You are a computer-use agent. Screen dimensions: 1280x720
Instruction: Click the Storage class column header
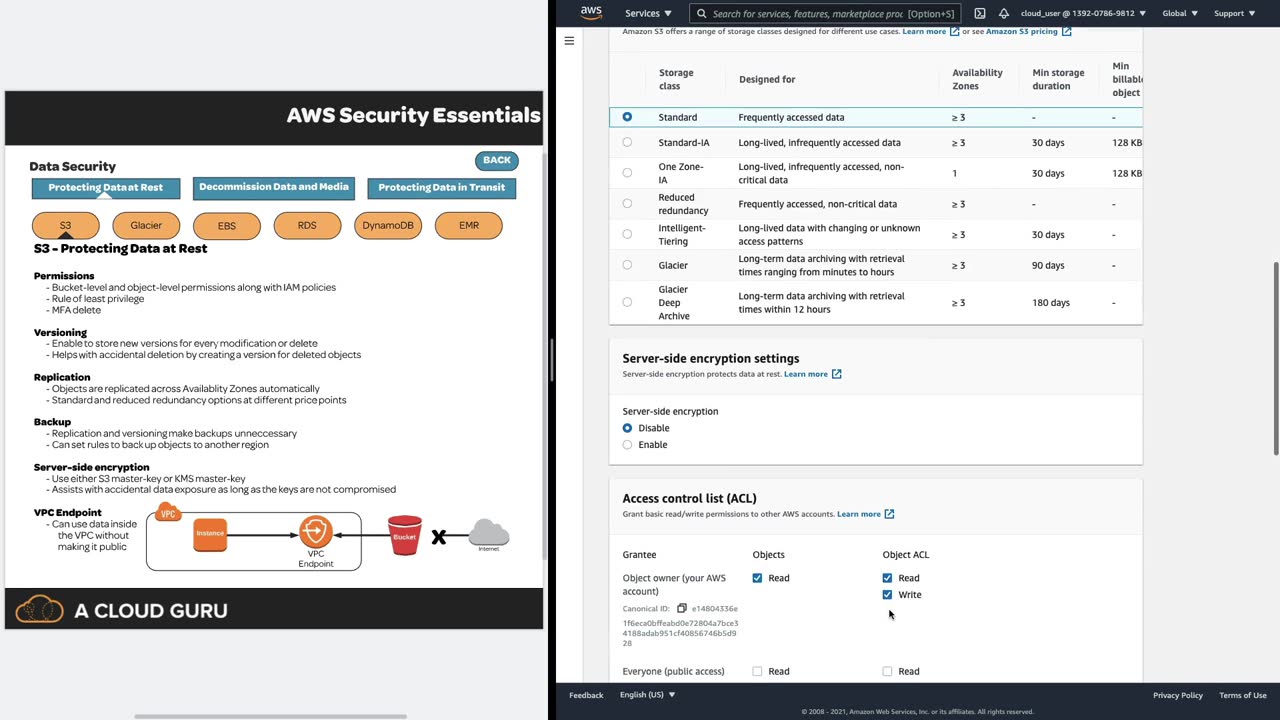tap(676, 79)
